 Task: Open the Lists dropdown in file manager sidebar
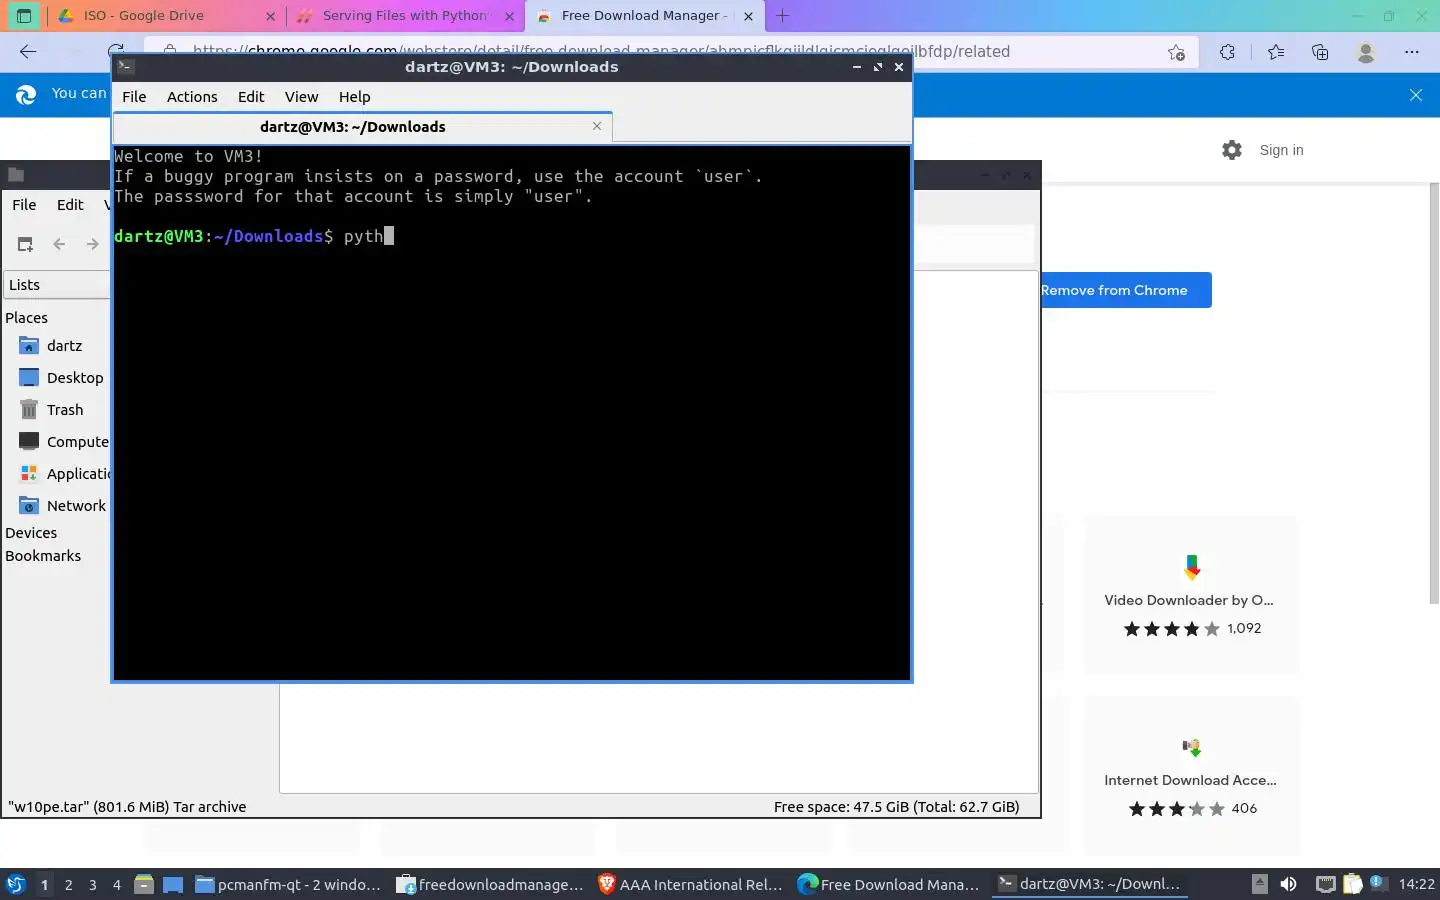point(57,285)
